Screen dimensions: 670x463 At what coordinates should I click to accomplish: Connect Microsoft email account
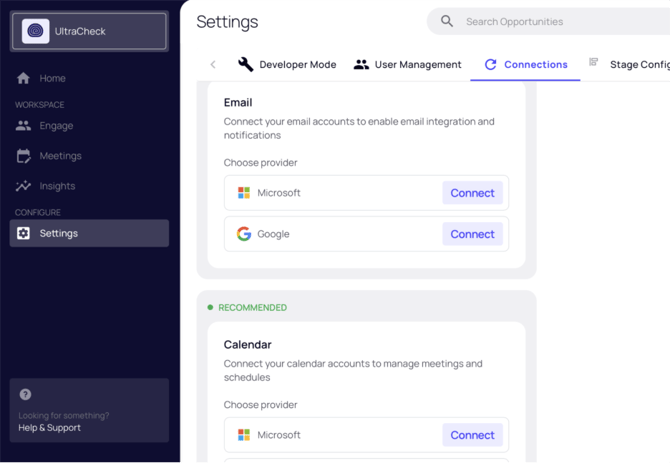point(472,193)
